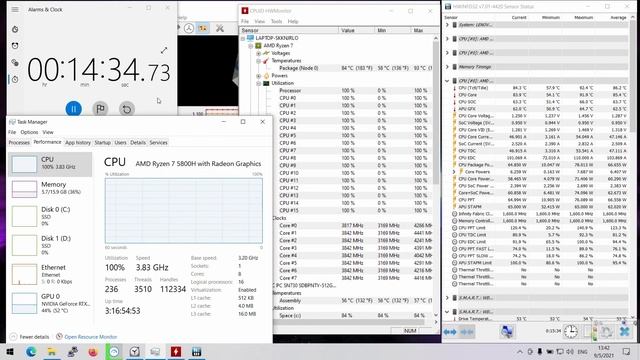Select CPU in Task Manager performance list

(50, 164)
